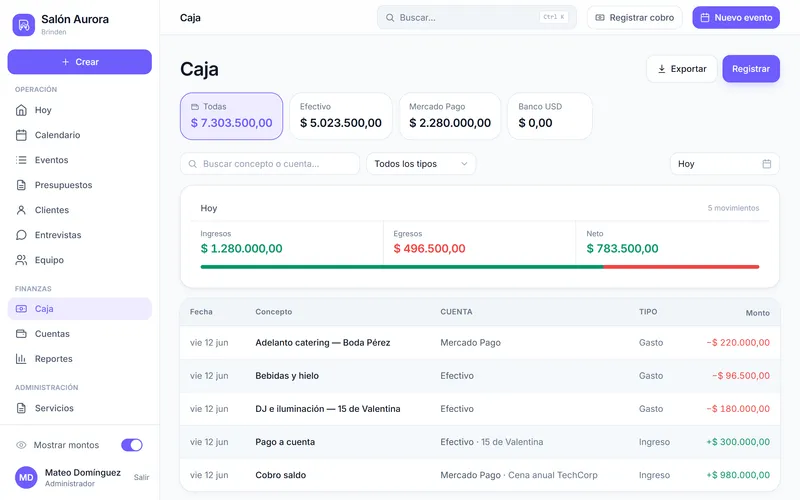Screen dimensions: 800x500
Task: Click Mercado Pago · Cena anual TechCorp
Action: tap(518, 475)
